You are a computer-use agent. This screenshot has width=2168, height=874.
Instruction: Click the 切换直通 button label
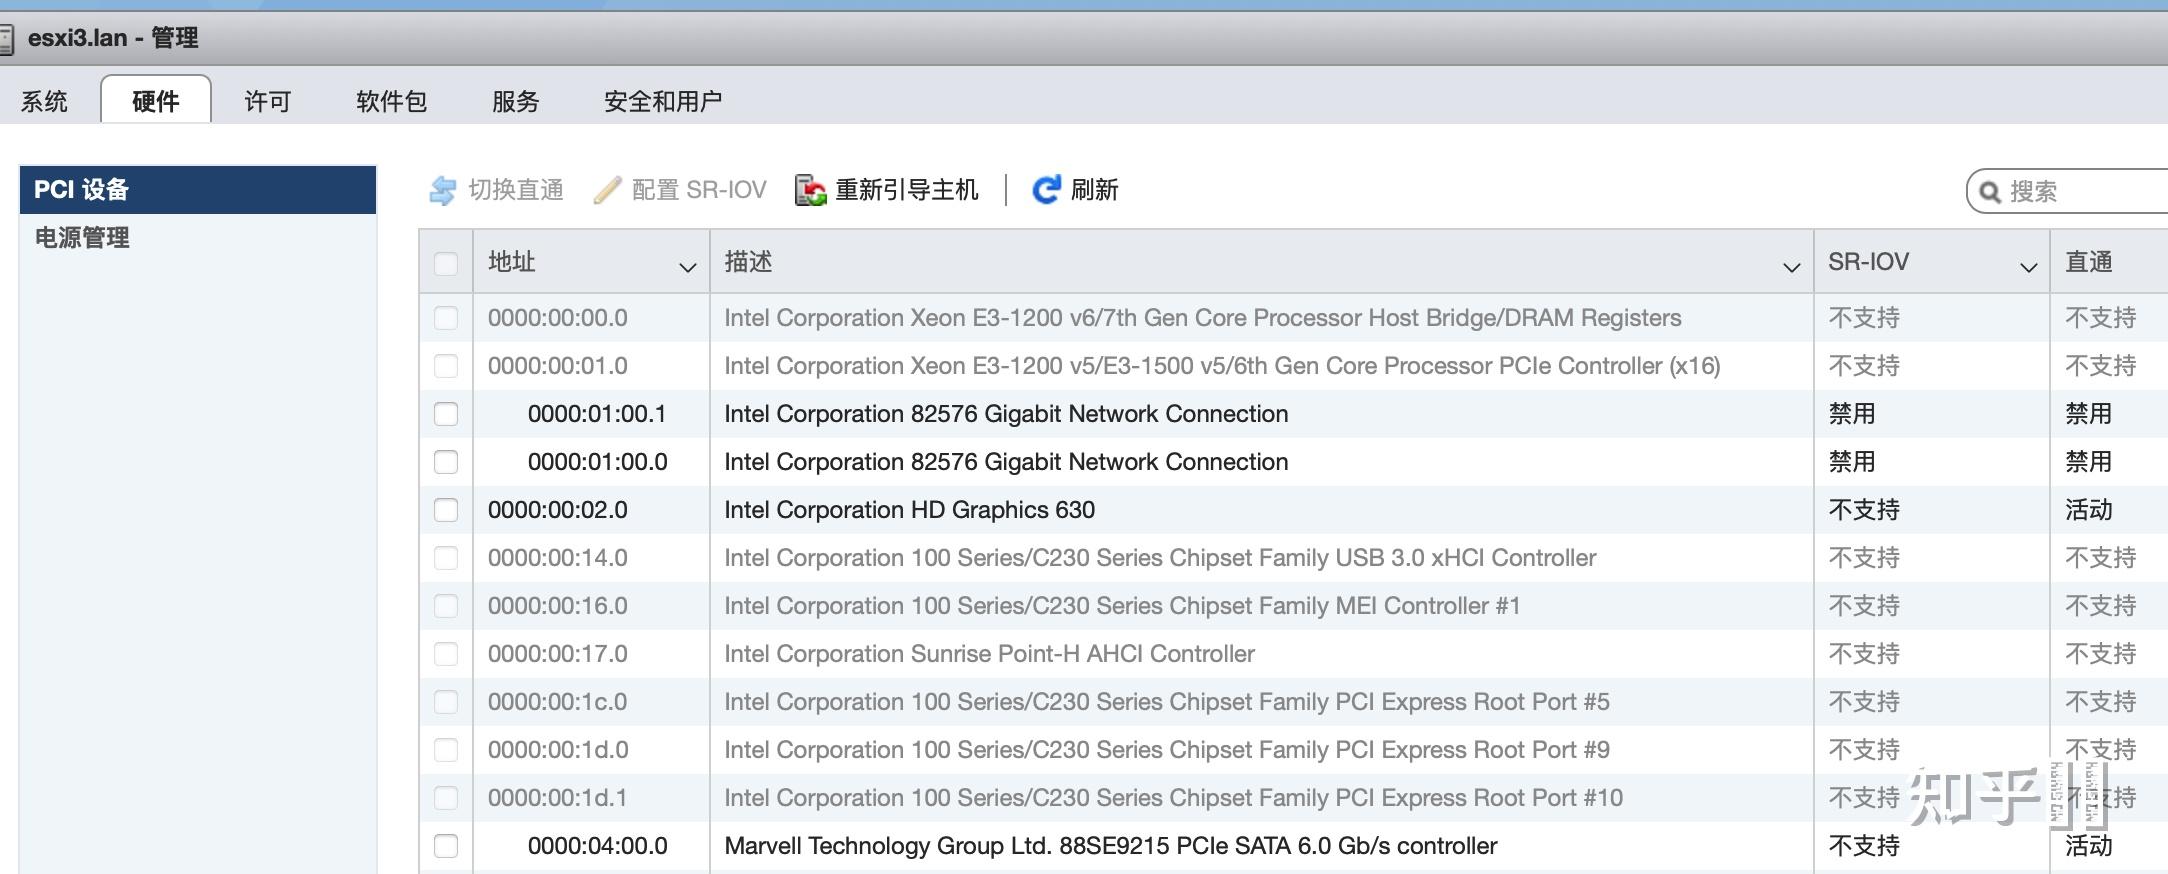516,190
